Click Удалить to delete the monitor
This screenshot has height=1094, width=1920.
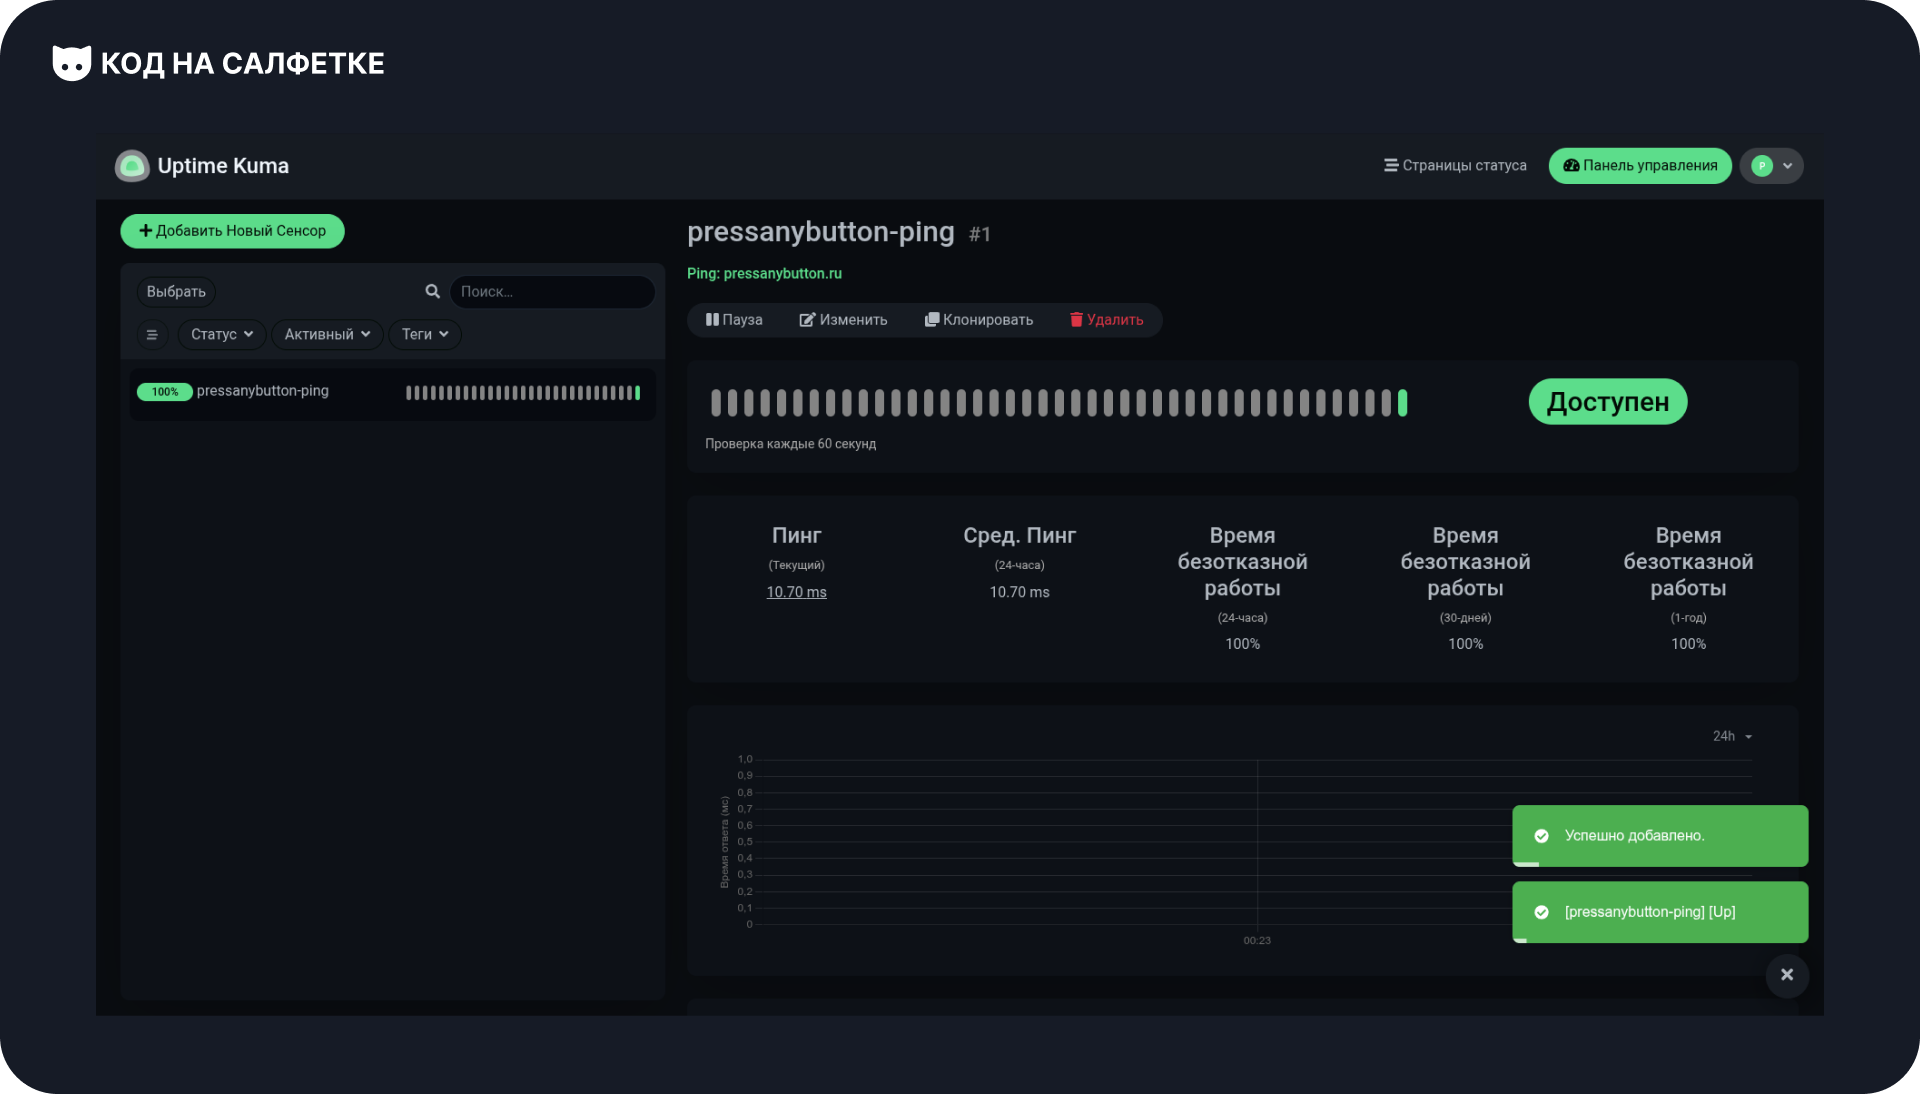pos(1107,320)
